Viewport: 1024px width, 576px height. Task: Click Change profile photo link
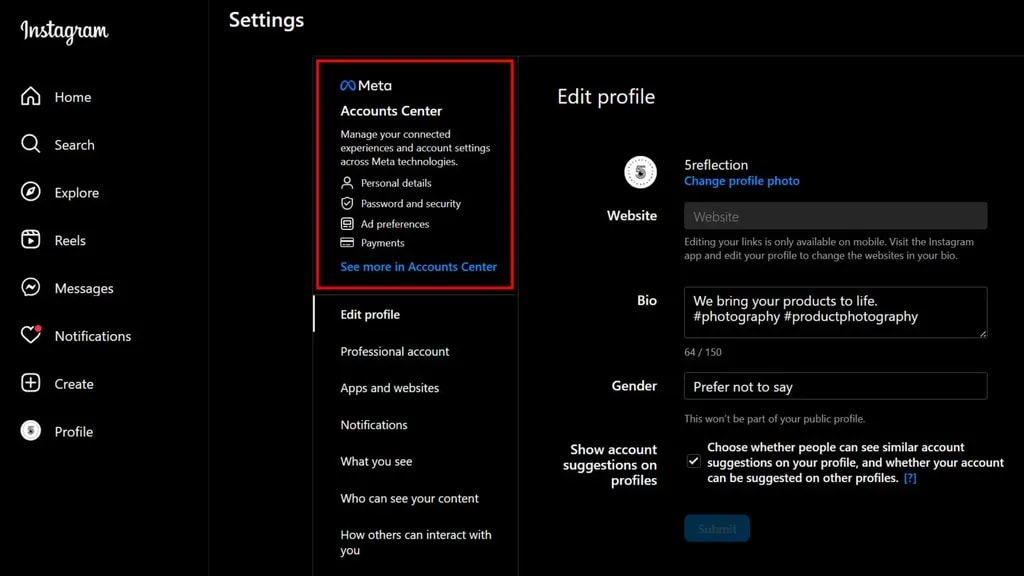(741, 181)
